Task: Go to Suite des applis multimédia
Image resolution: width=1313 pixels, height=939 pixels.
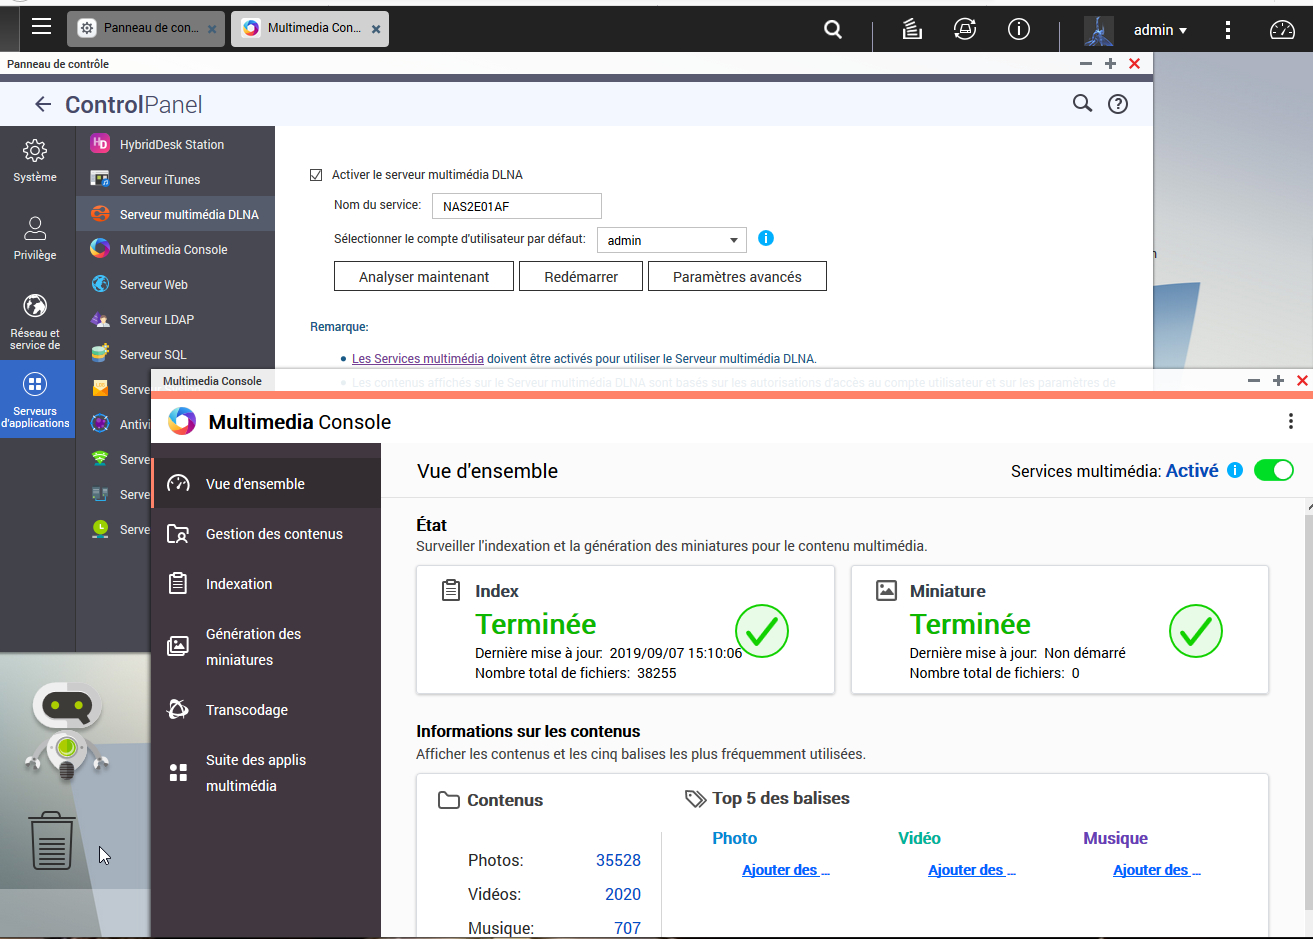Action: (x=266, y=772)
